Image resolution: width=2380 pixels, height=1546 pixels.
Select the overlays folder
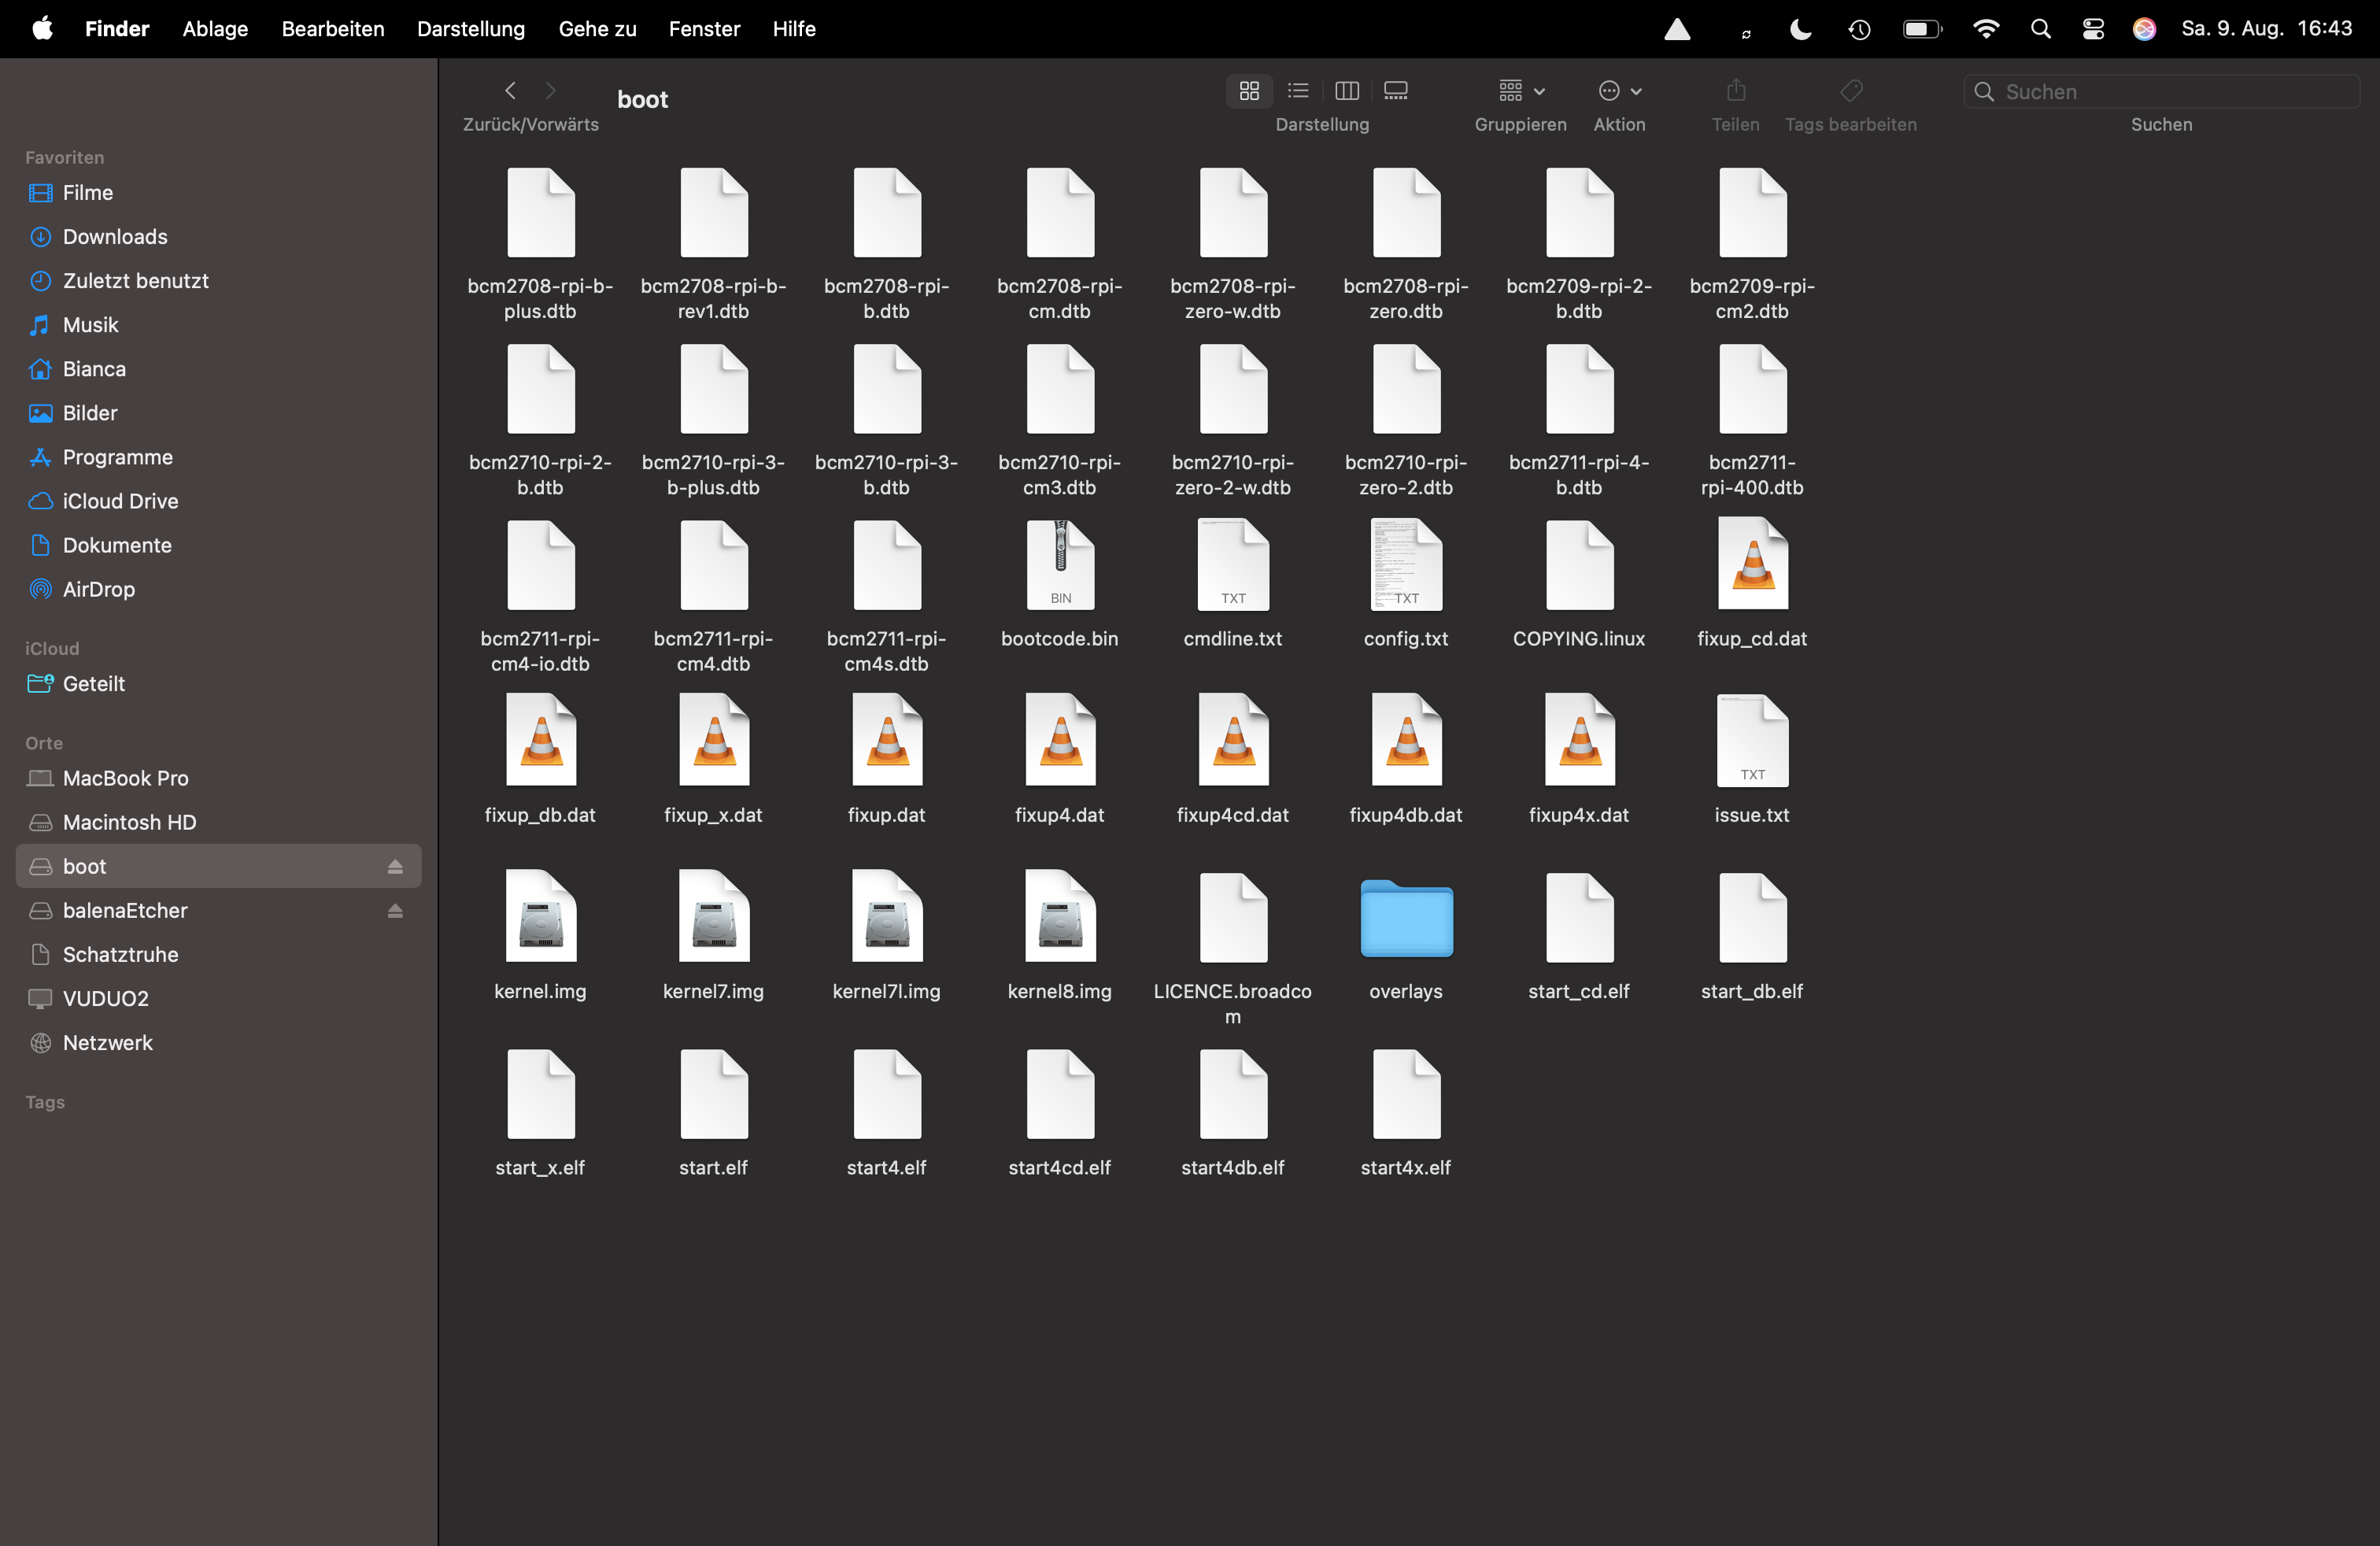[x=1406, y=935]
